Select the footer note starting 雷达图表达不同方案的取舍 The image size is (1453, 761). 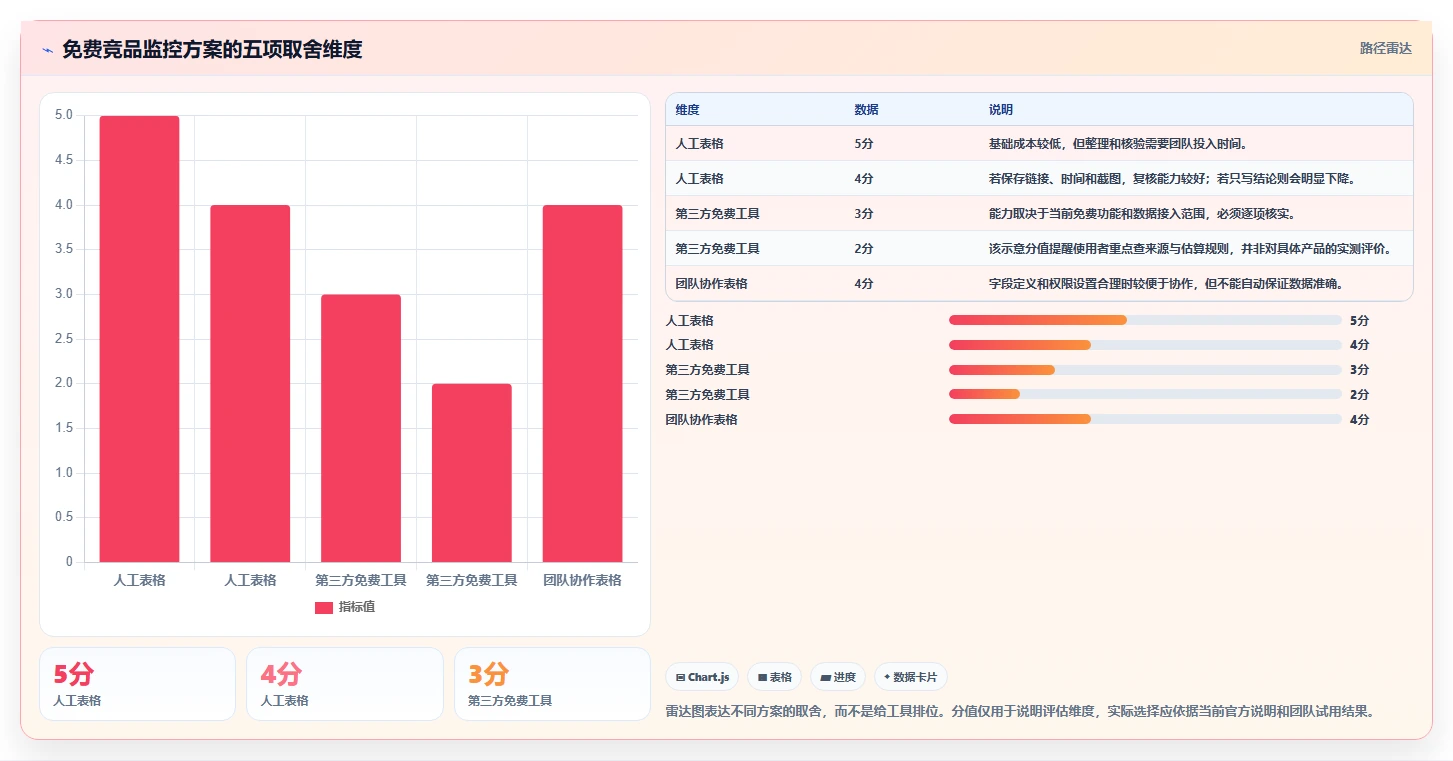(1020, 712)
